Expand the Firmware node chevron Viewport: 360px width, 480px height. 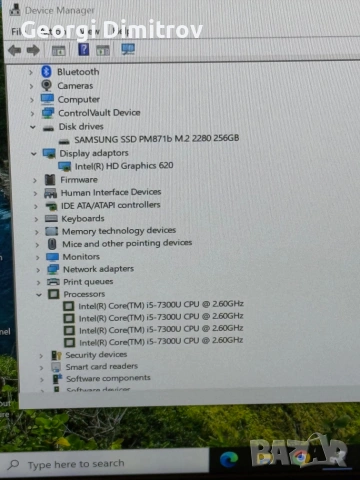(x=35, y=180)
